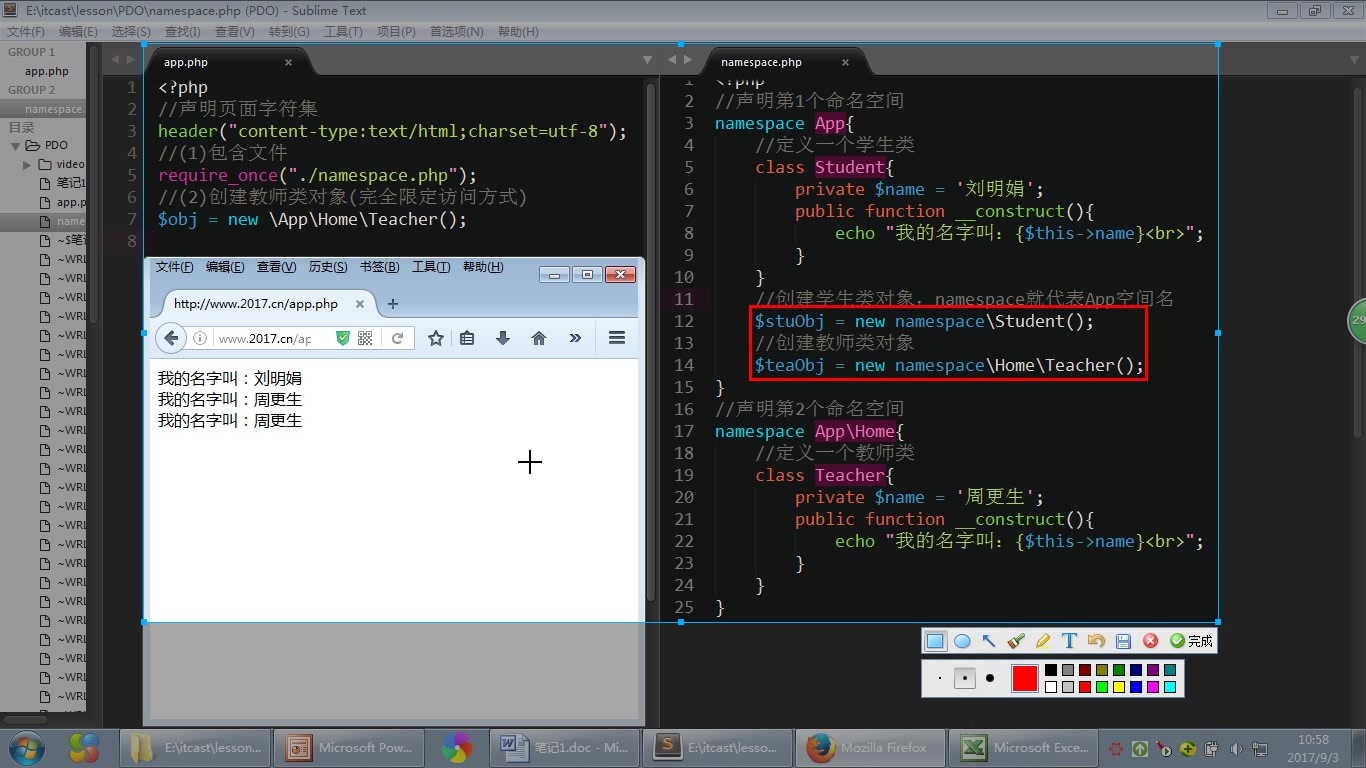Open the E:\itcast\lesson folder taskbar button
This screenshot has height=768, width=1366.
194,747
